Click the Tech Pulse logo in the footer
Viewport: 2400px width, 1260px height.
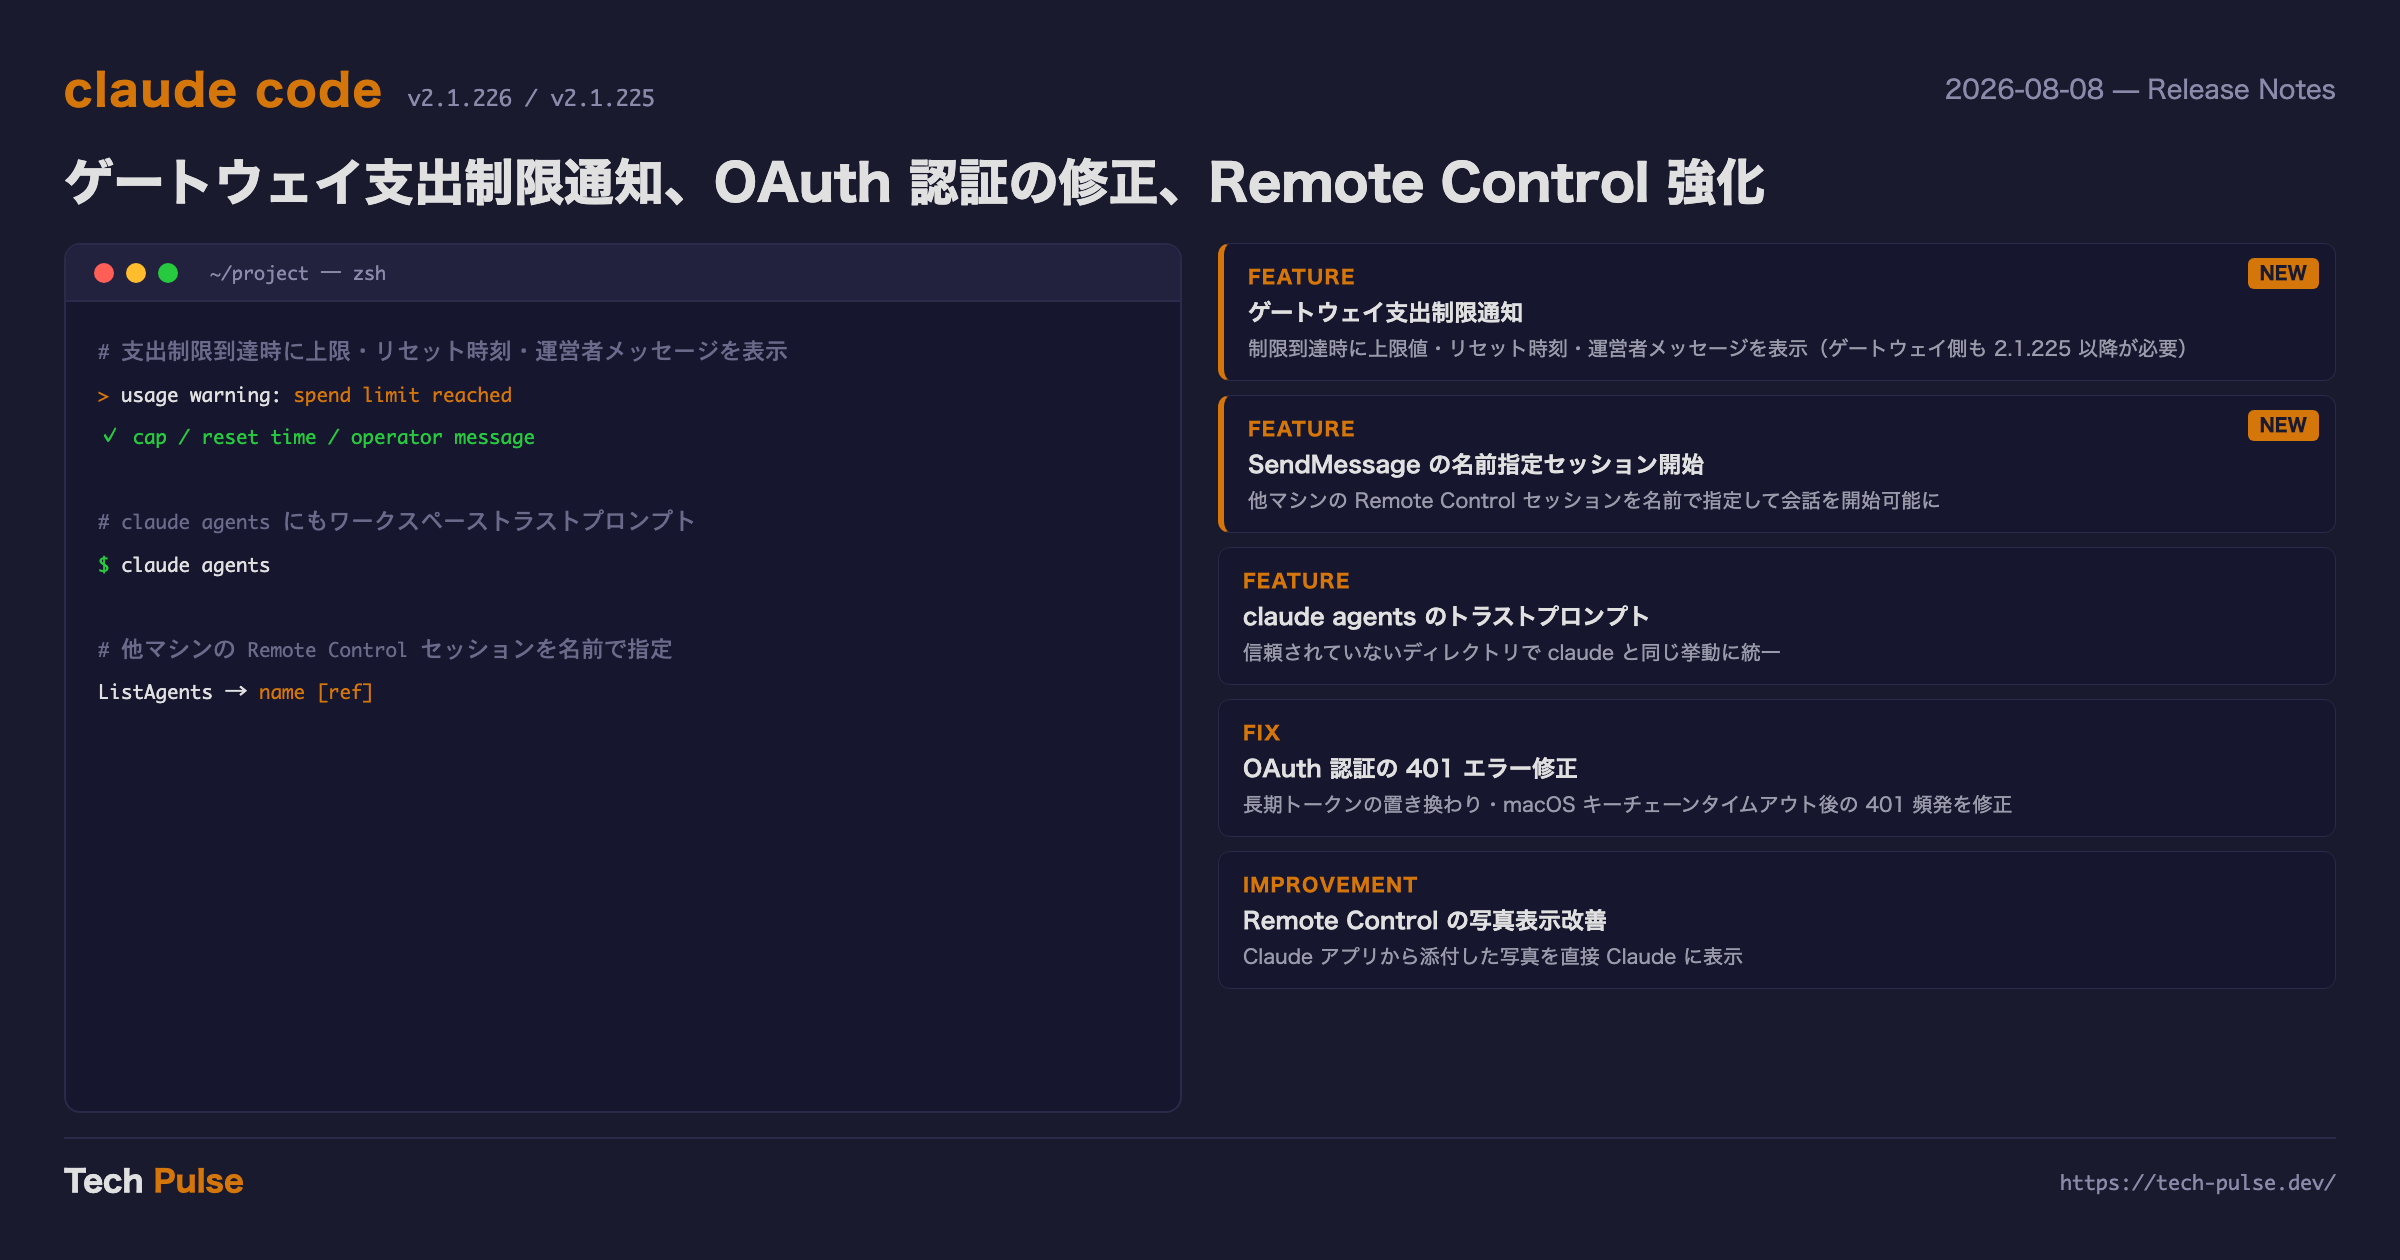click(154, 1181)
